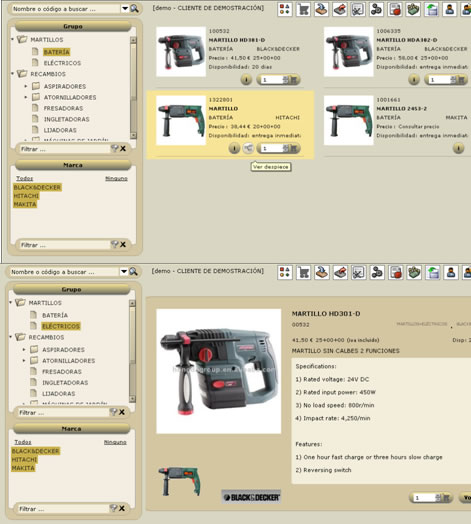Apply the Grupo filter funnel icon in detail view
The height and width of the screenshot is (524, 471).
pos(113,412)
